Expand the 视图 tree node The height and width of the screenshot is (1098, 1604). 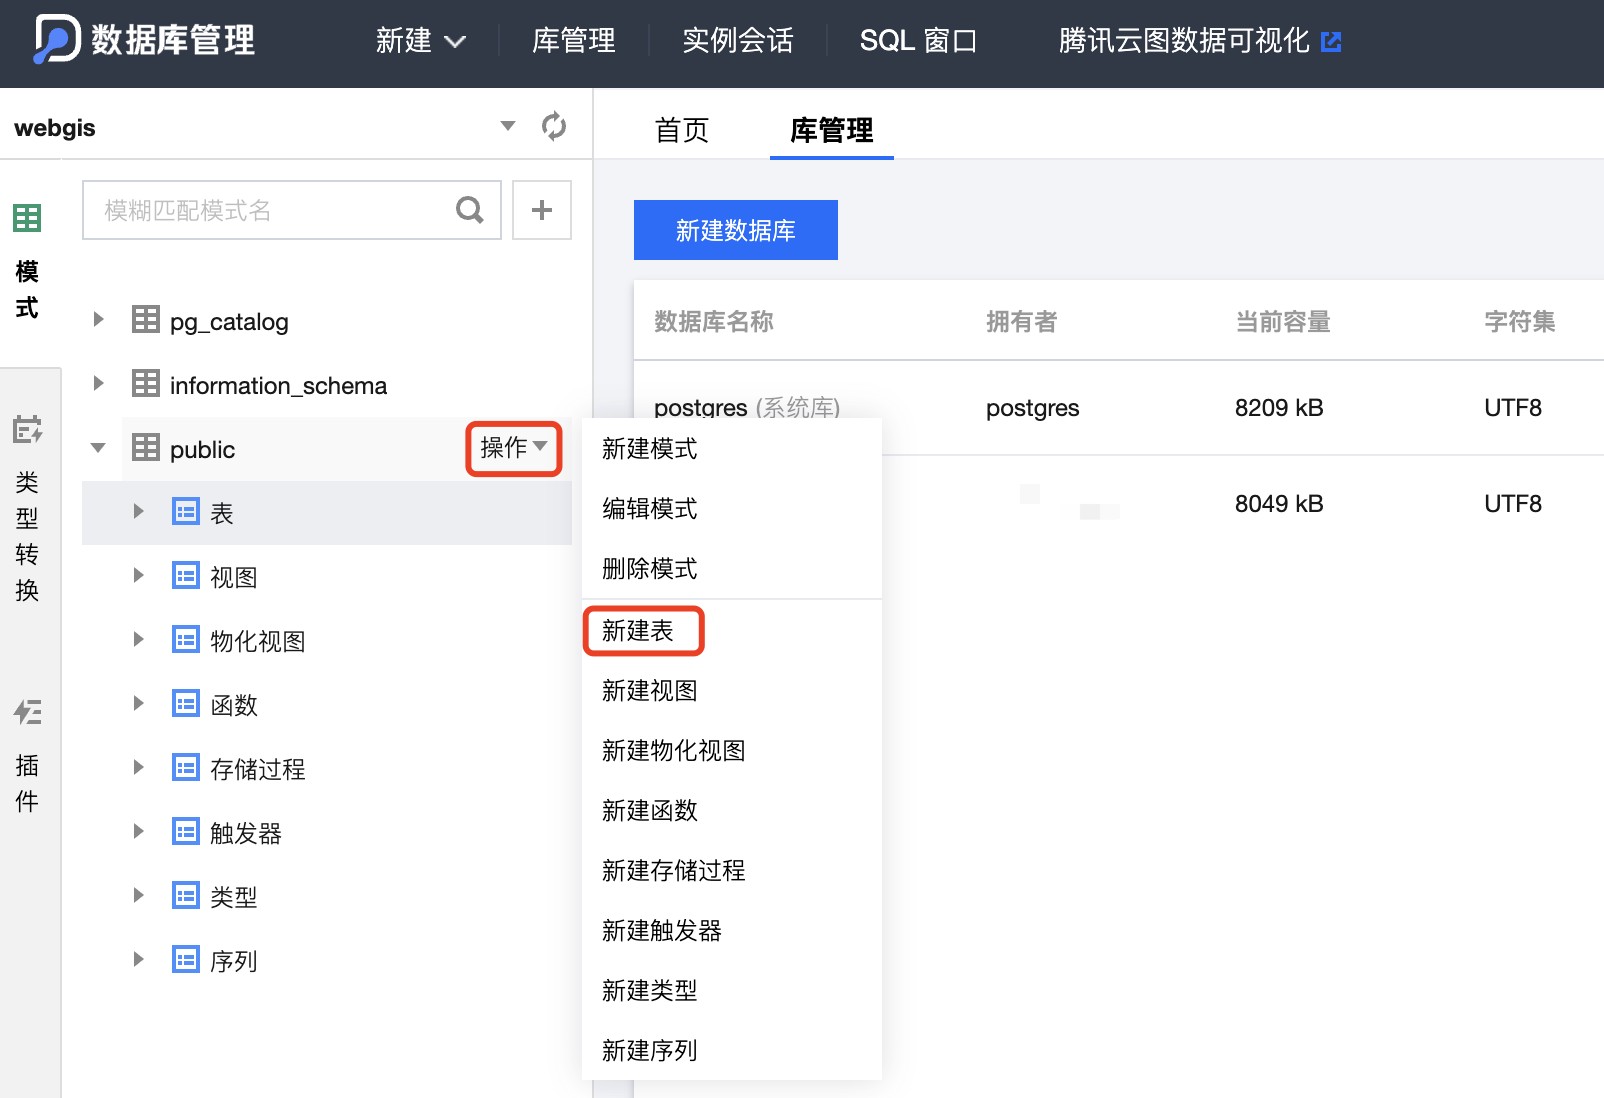click(x=138, y=576)
